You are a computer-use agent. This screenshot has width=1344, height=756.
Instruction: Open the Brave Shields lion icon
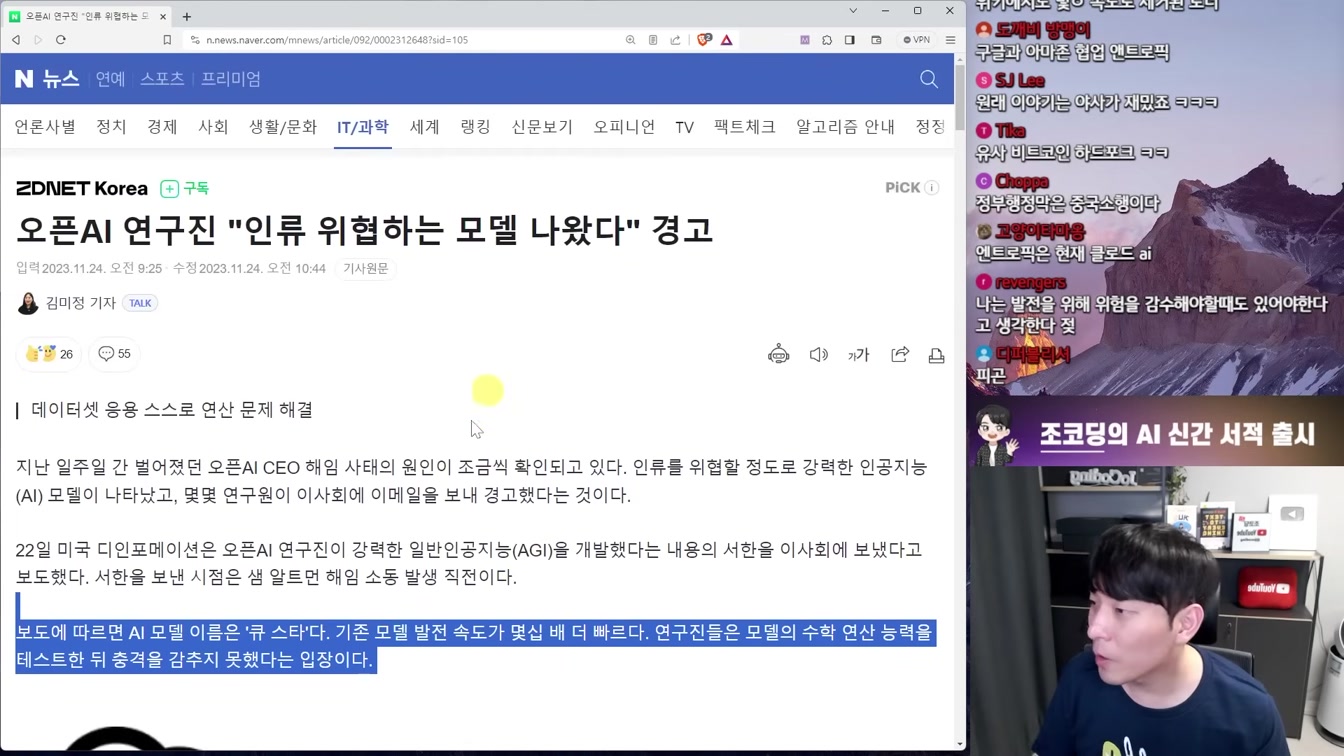tap(704, 40)
